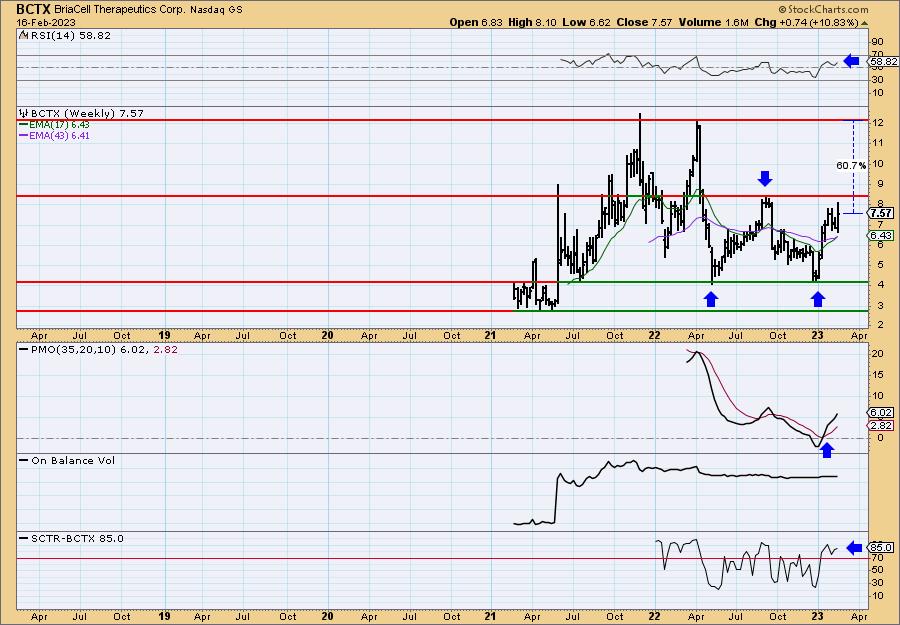Viewport: 900px width, 625px height.
Task: Click the 7.57 last price tag
Action: tap(882, 213)
